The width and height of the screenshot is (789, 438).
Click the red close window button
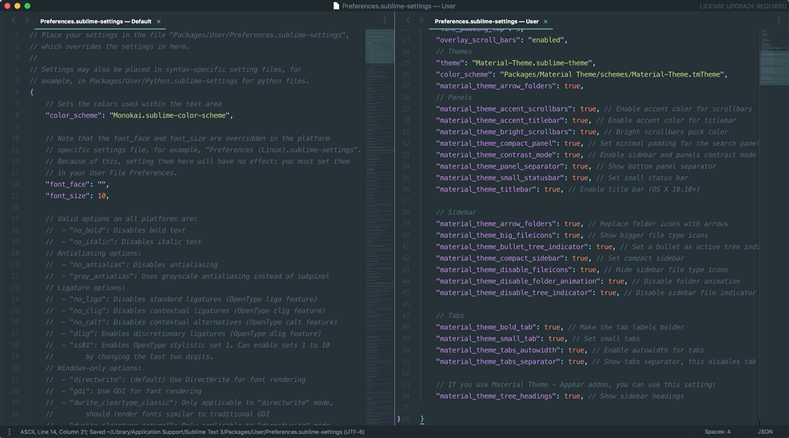(x=7, y=6)
